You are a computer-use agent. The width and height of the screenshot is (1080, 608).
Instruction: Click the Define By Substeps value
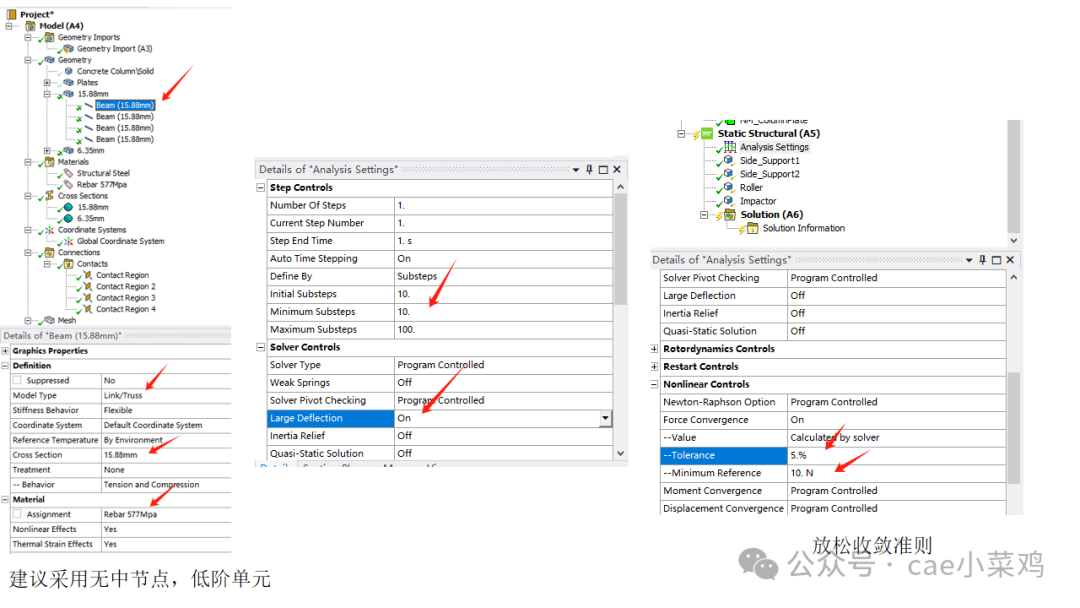(x=503, y=276)
